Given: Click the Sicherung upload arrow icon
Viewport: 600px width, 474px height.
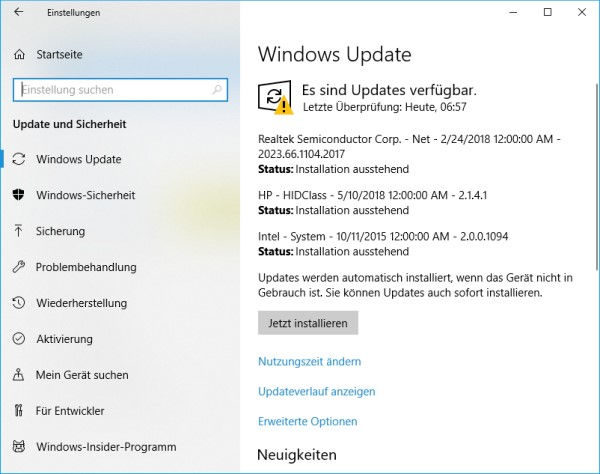Looking at the screenshot, I should (x=18, y=231).
